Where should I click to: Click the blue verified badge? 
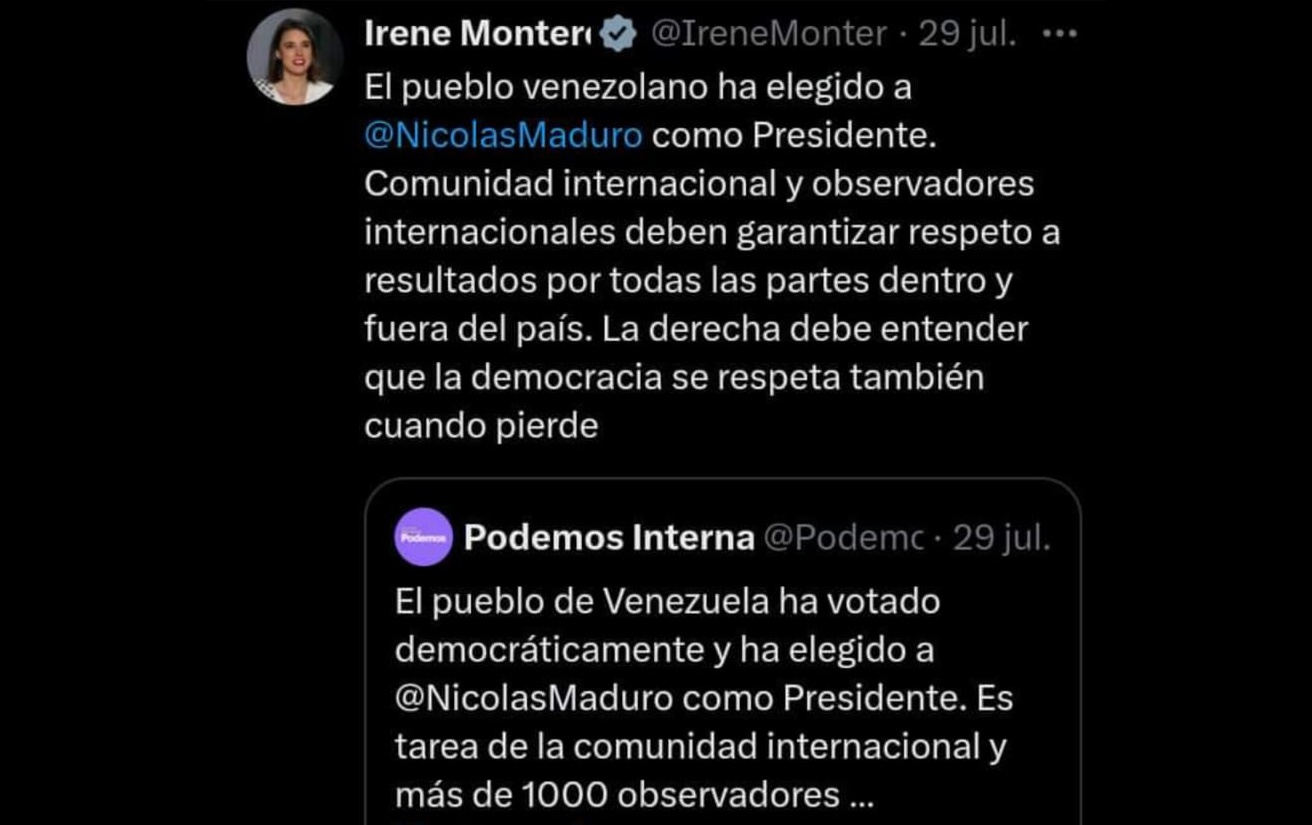(x=618, y=35)
